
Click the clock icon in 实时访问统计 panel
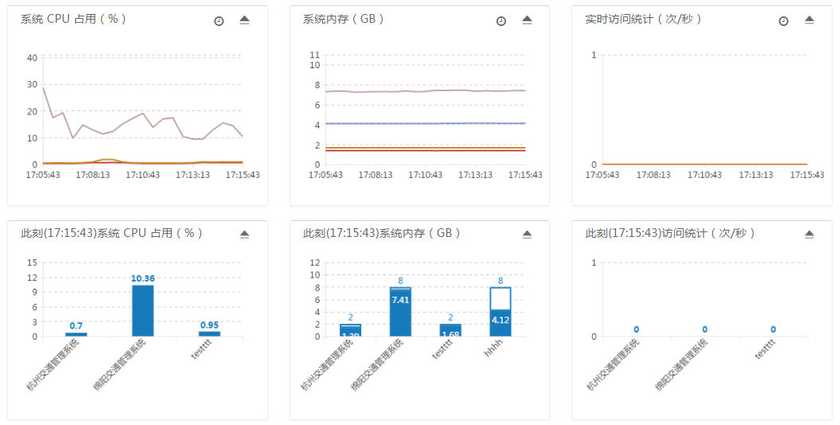pyautogui.click(x=784, y=21)
